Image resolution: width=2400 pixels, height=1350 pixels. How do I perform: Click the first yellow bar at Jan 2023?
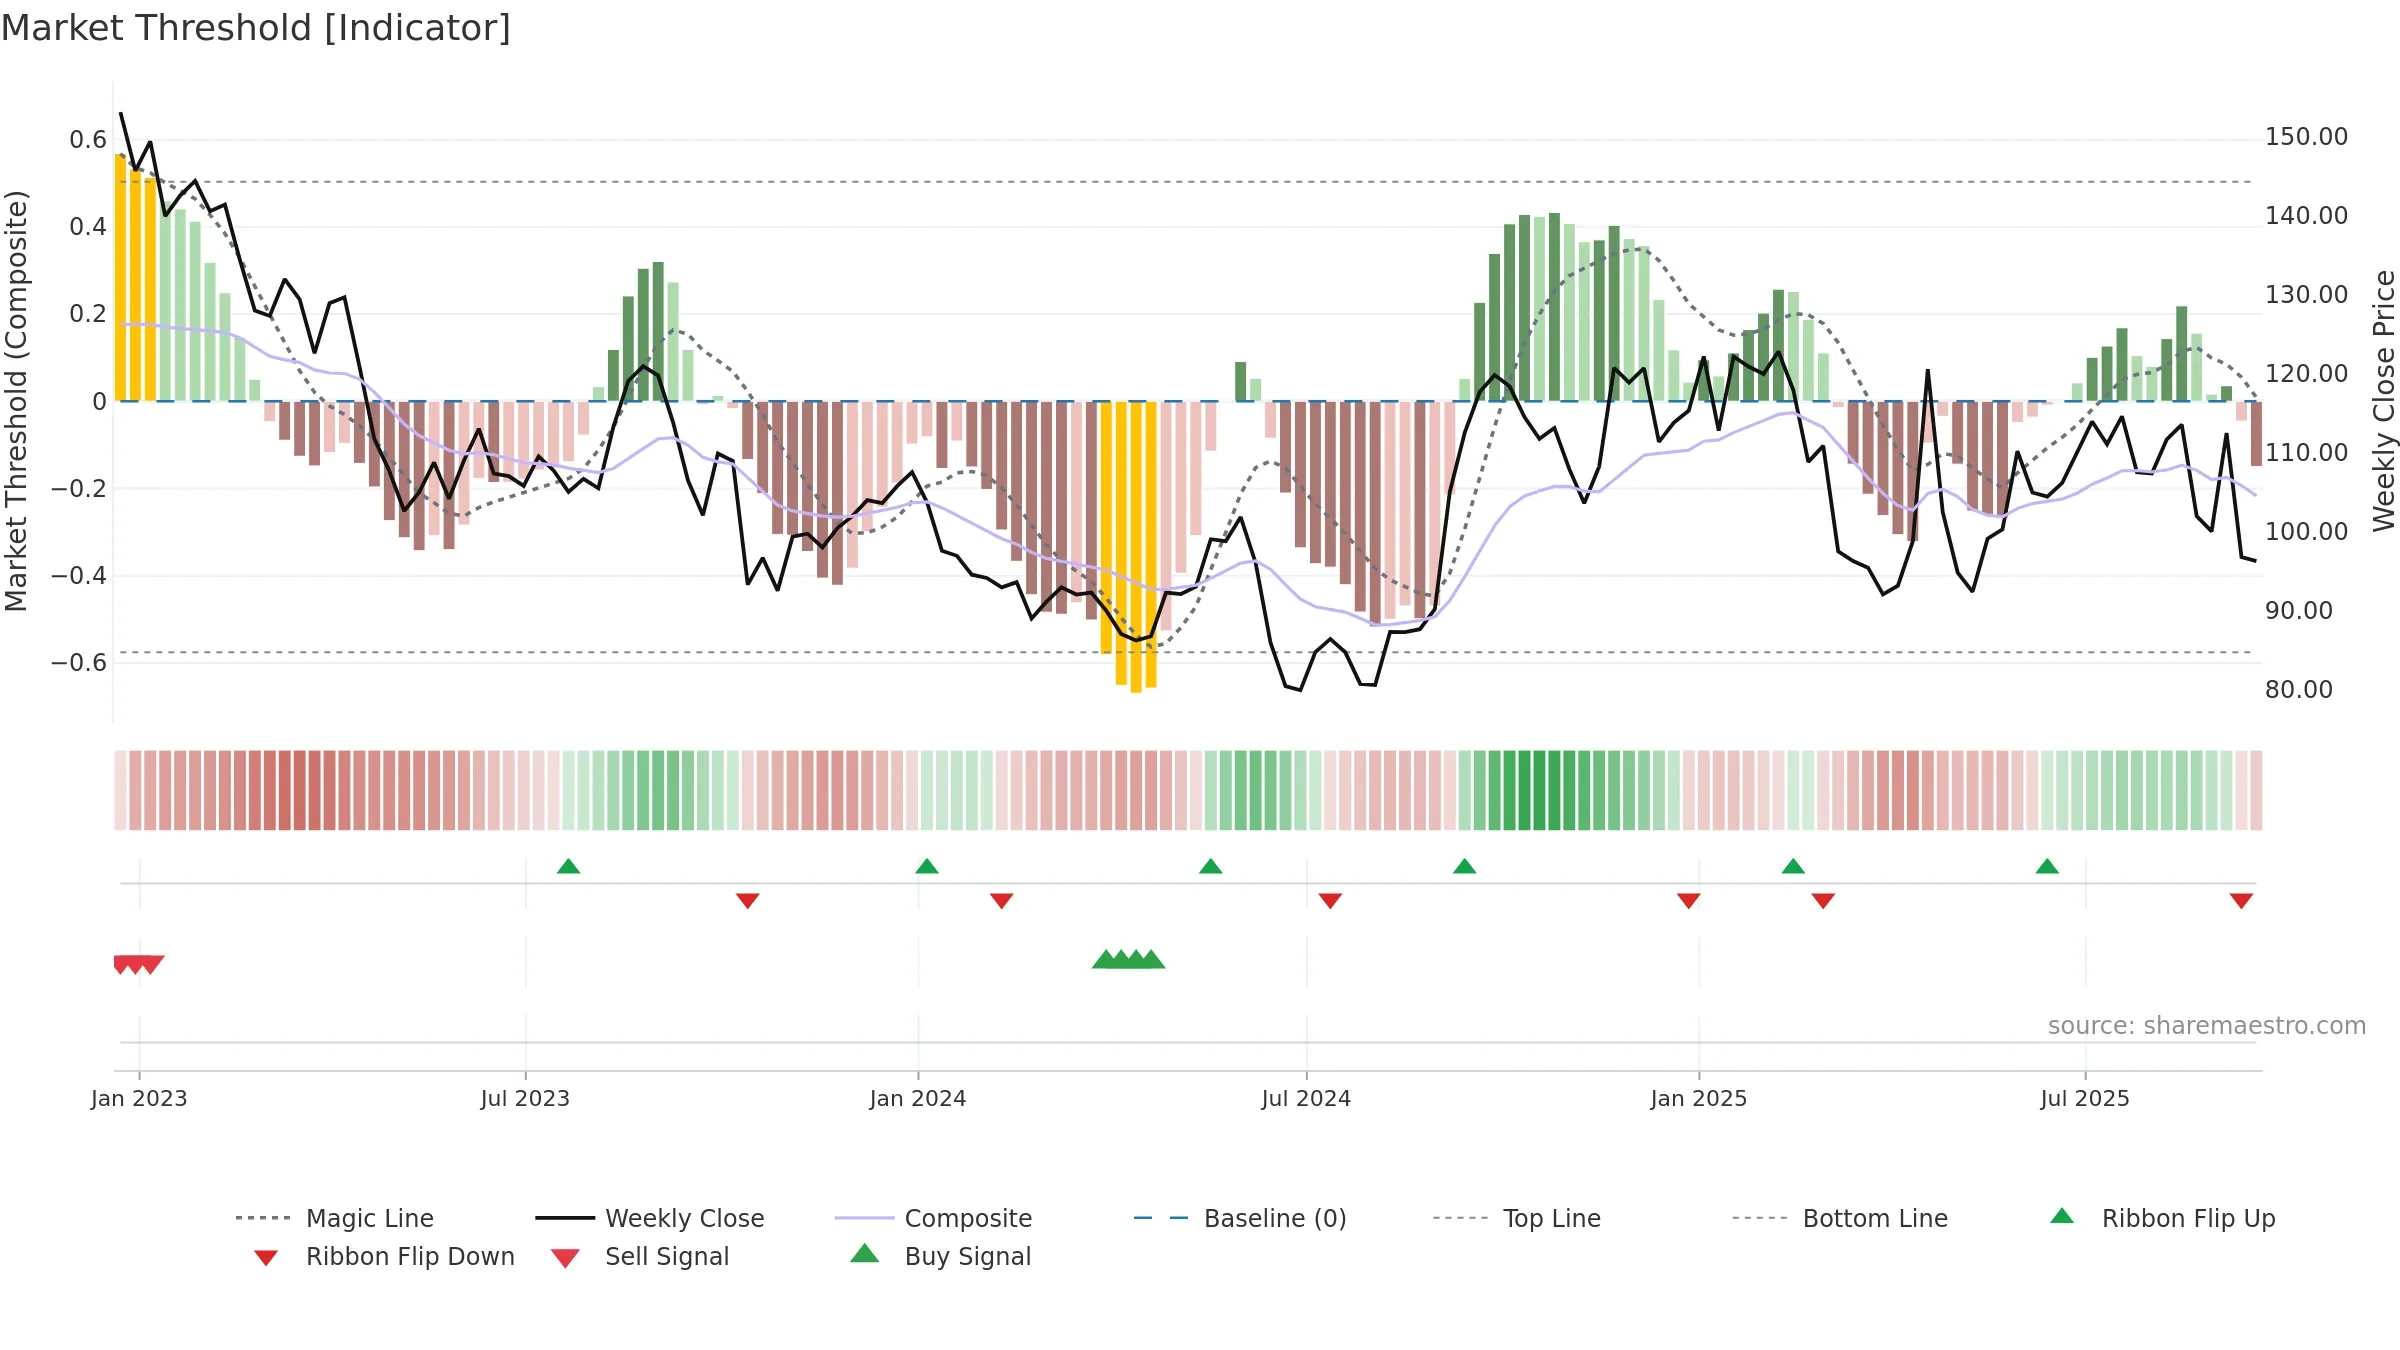pyautogui.click(x=120, y=277)
